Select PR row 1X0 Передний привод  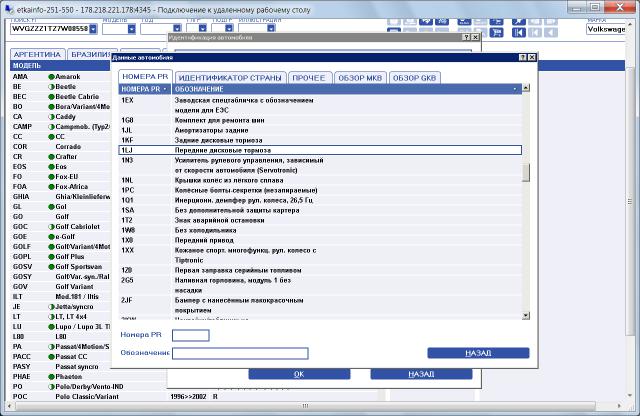(320, 240)
